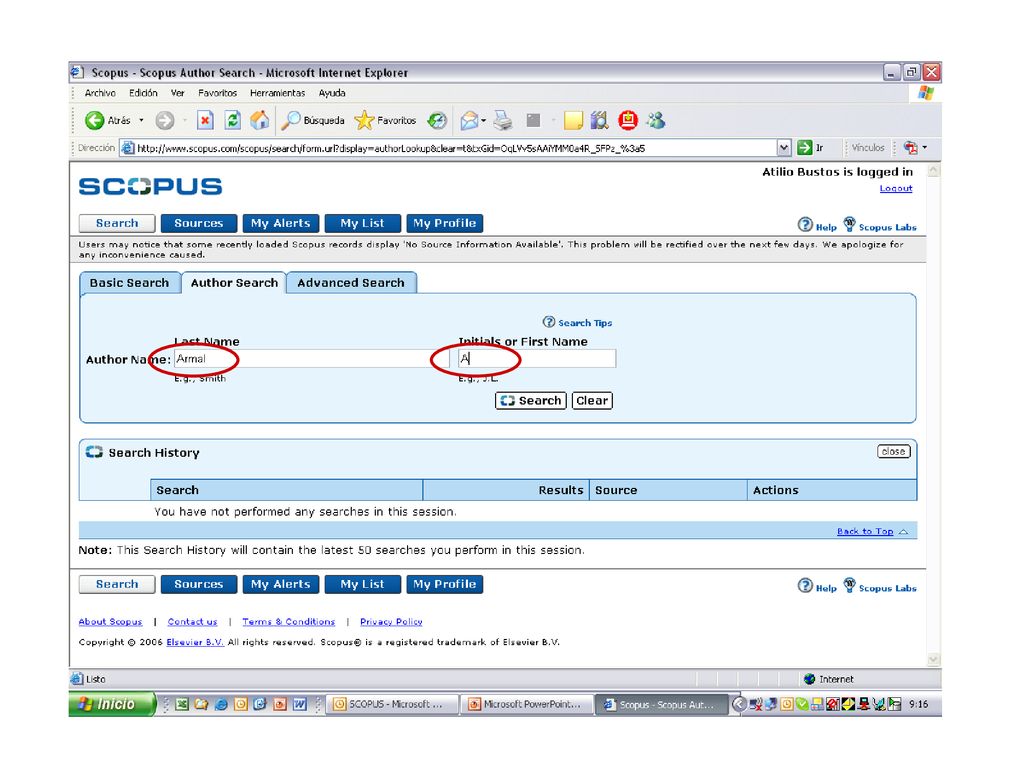The width and height of the screenshot is (1024, 768).
Task: Select the Author Search tab
Action: 234,283
